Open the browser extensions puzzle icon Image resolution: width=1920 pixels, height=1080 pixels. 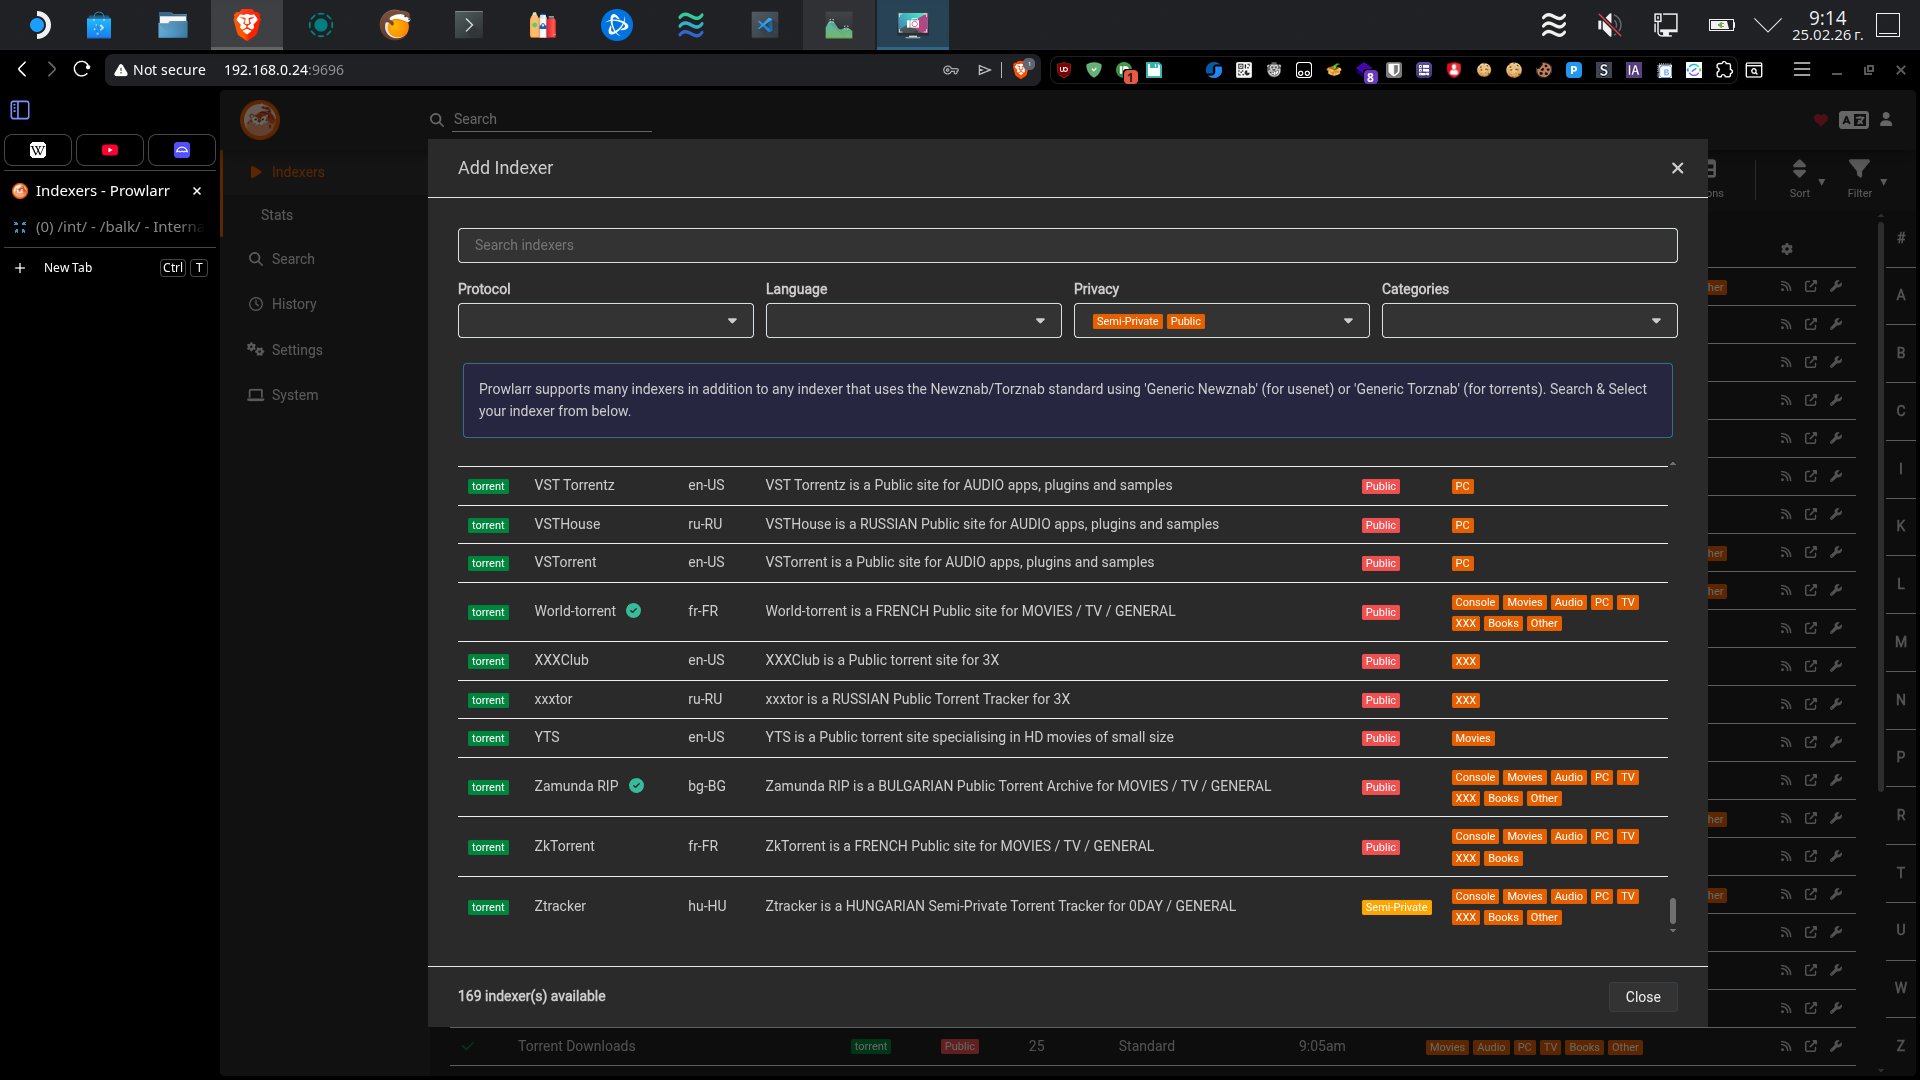(x=1724, y=70)
